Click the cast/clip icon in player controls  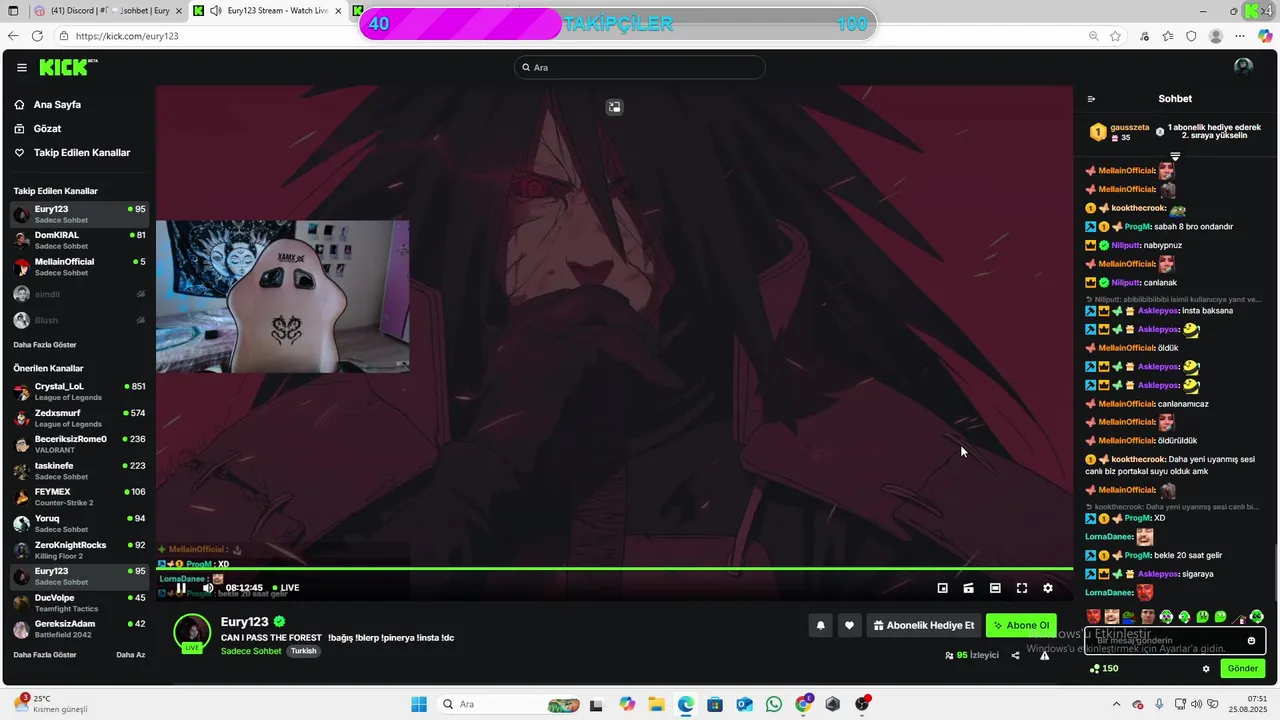tap(968, 588)
